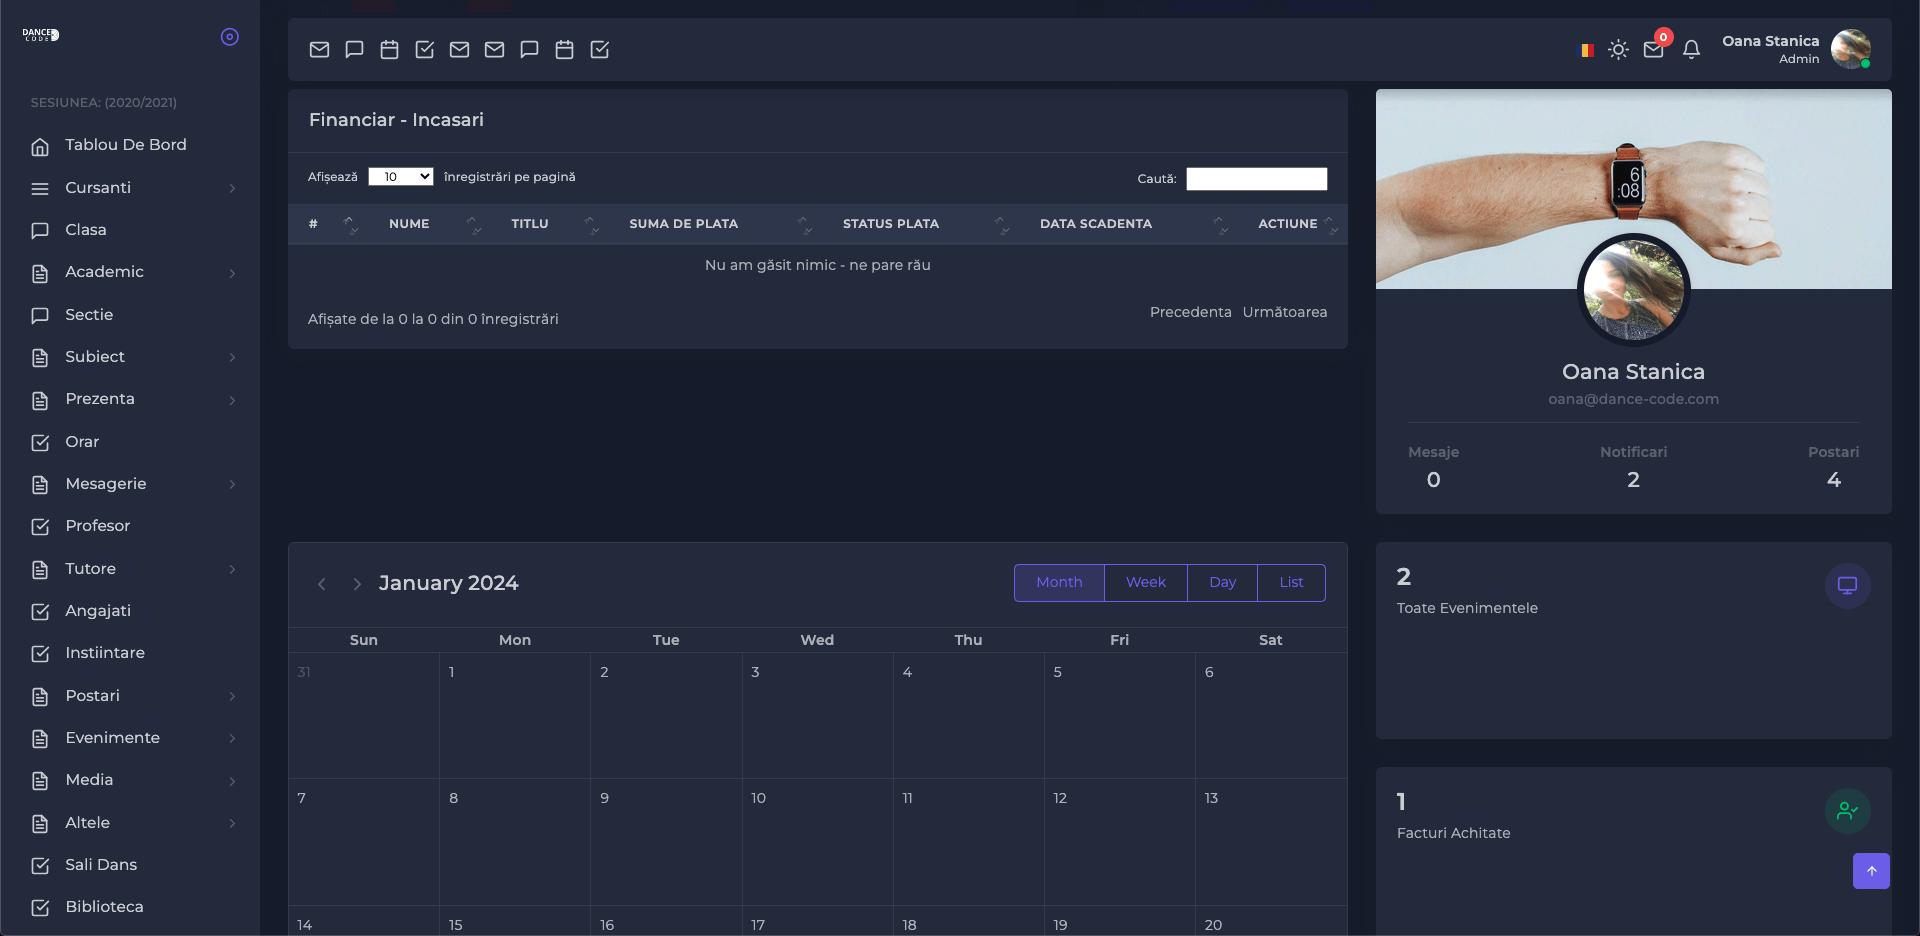Open the notifications bell
The image size is (1920, 936).
coord(1691,49)
